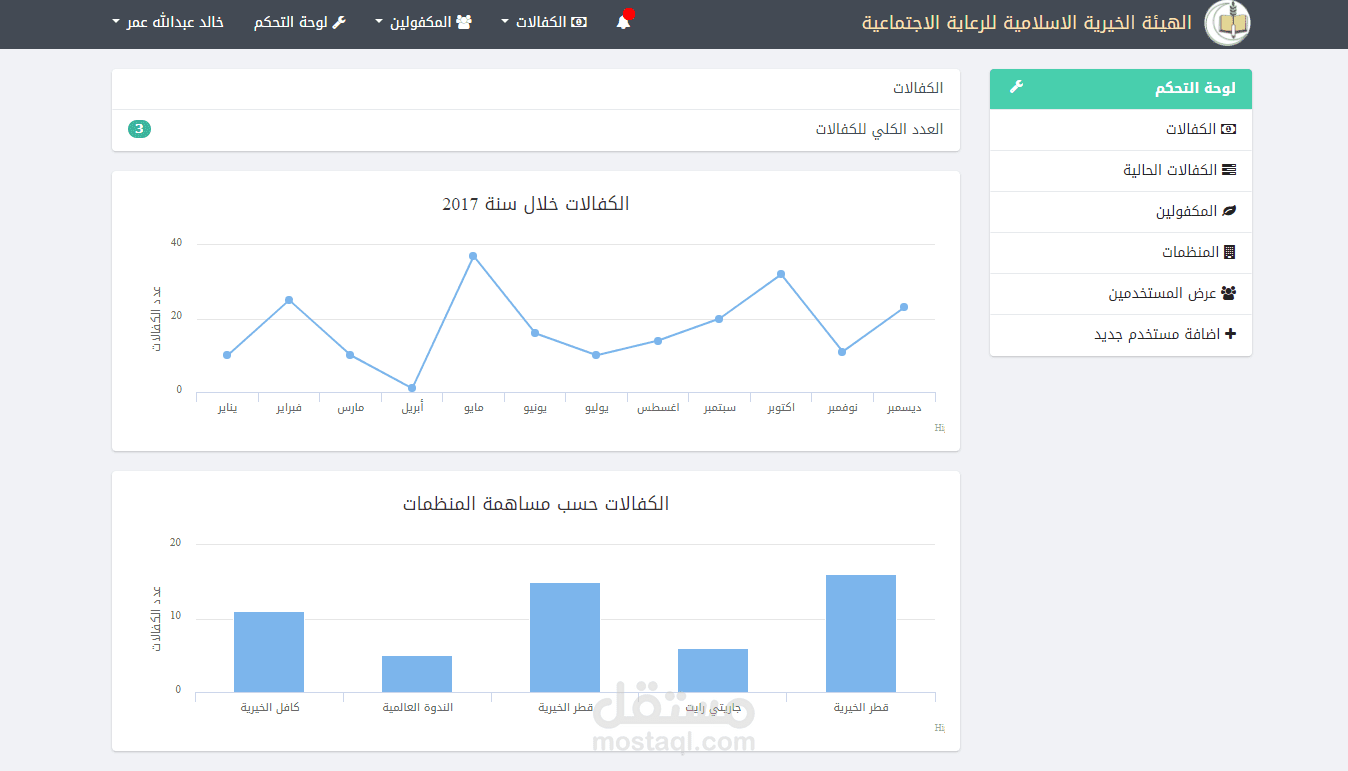Click the جاريتي رايت bar in chart
Image resolution: width=1348 pixels, height=771 pixels.
coord(713,670)
